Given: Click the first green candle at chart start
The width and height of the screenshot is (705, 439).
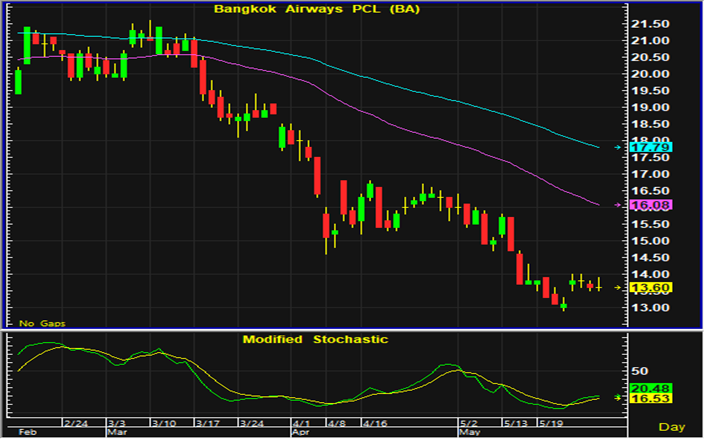Looking at the screenshot, I should click(18, 81).
